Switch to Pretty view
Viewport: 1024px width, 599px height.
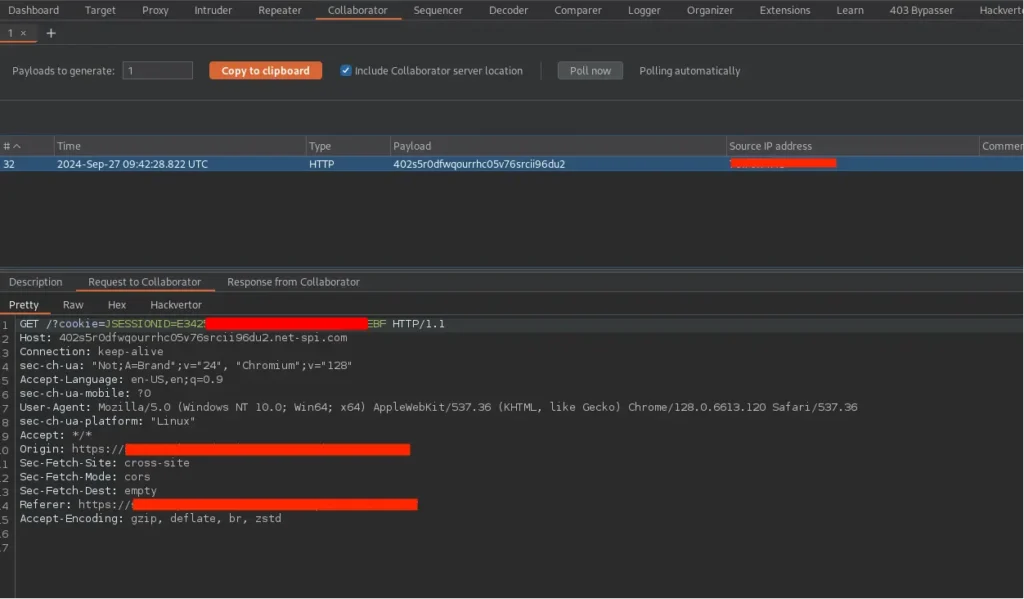pos(24,305)
